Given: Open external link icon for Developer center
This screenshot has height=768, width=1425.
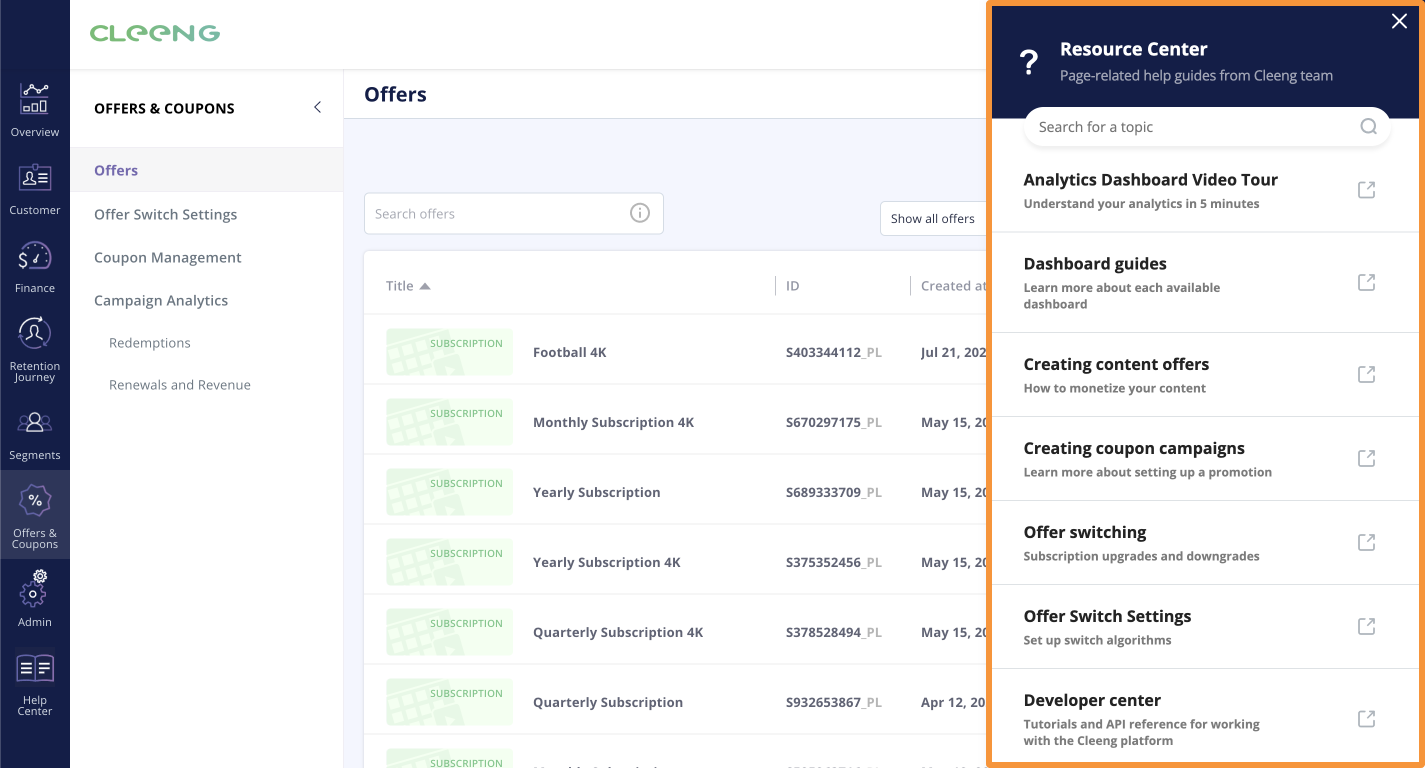Looking at the screenshot, I should click(1366, 718).
